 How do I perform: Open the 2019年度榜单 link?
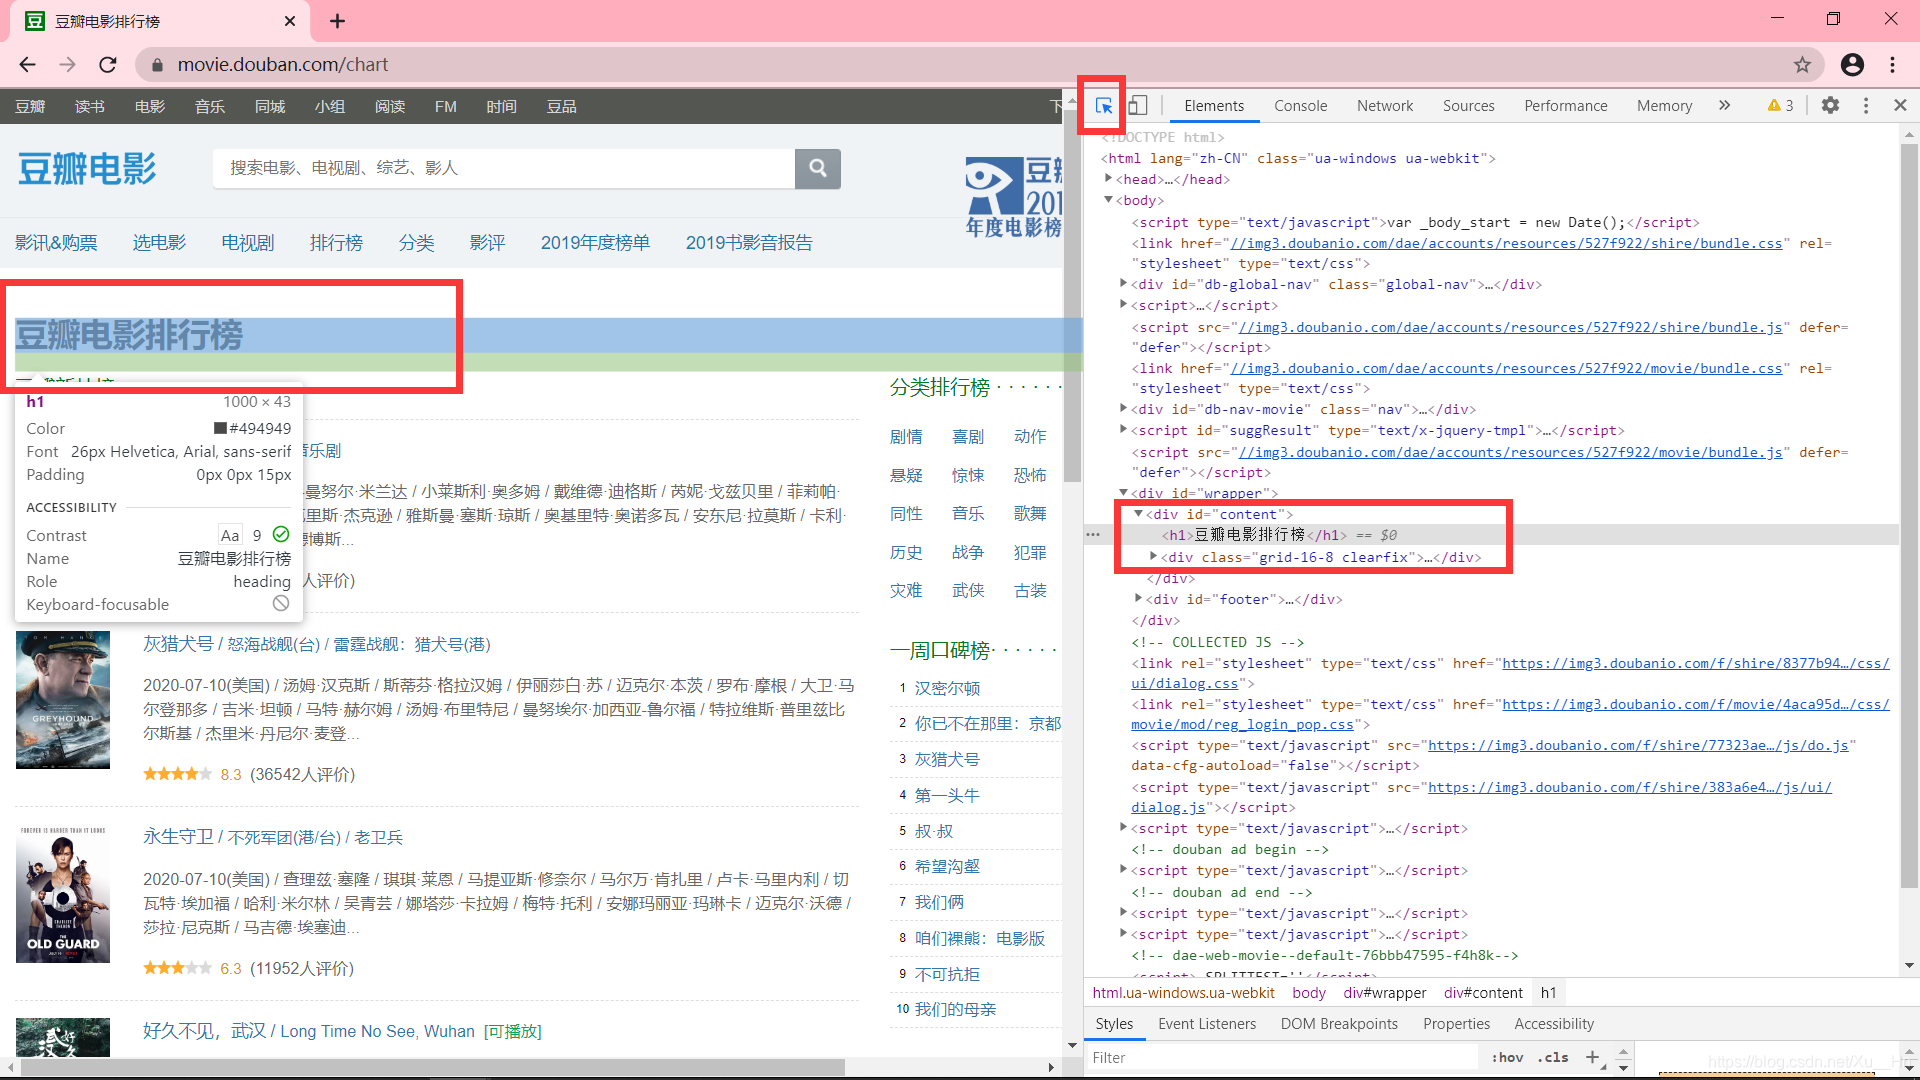[x=595, y=243]
